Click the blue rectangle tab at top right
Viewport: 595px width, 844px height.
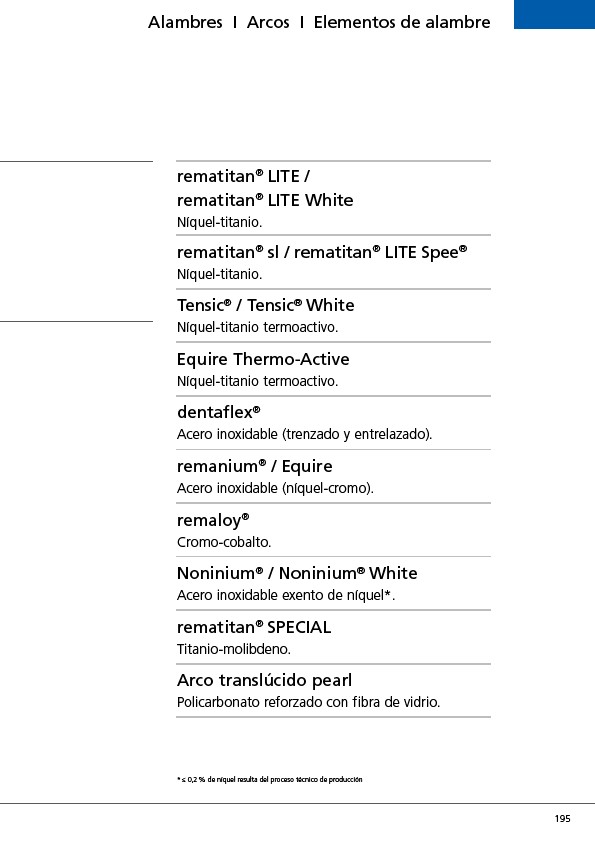tap(554, 15)
